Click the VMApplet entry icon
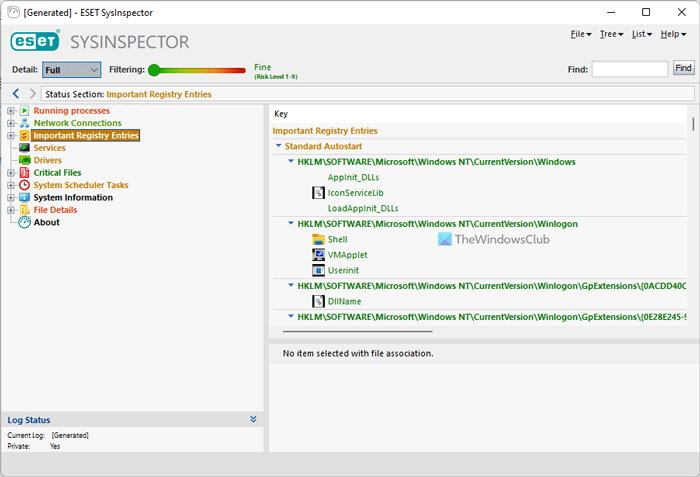The image size is (700, 477). point(318,255)
